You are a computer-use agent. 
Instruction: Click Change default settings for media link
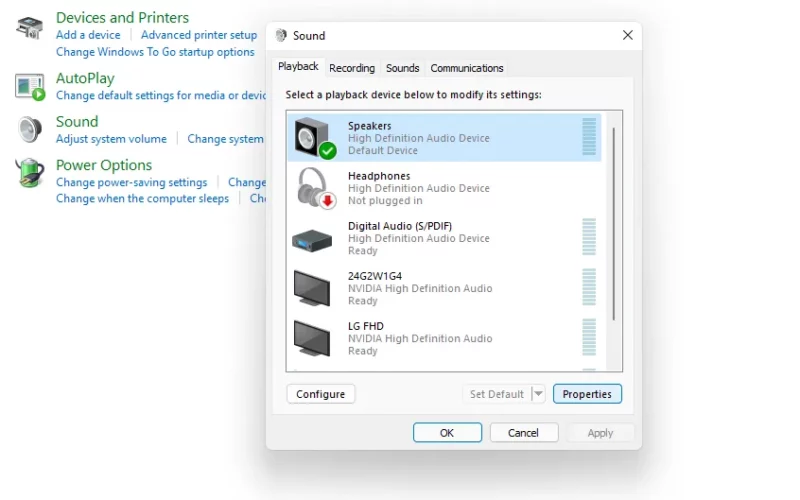click(161, 95)
